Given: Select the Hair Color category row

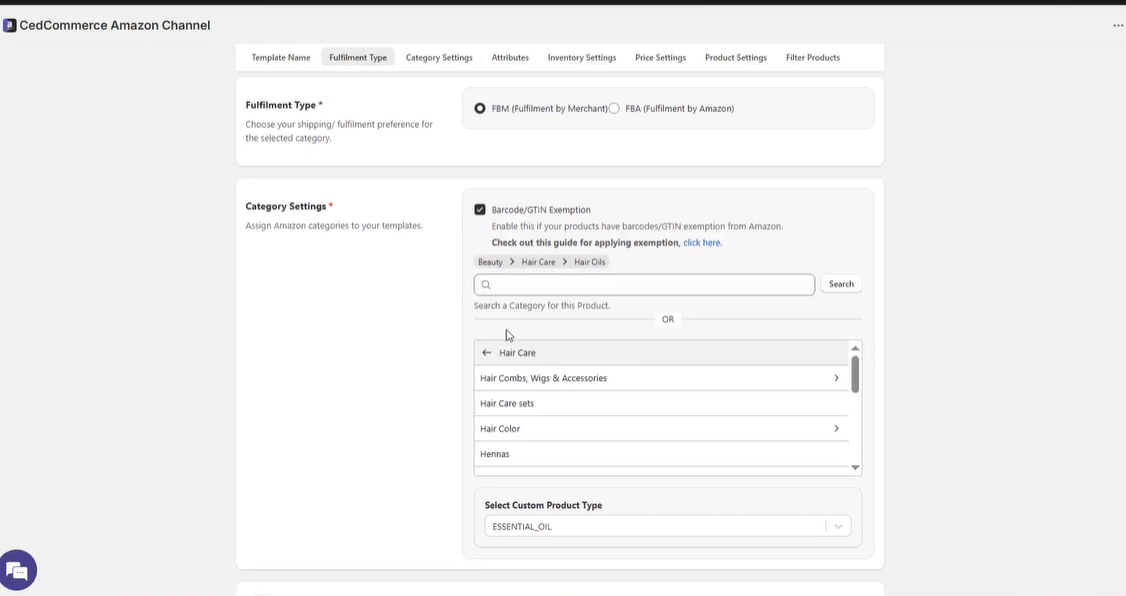Looking at the screenshot, I should [661, 429].
